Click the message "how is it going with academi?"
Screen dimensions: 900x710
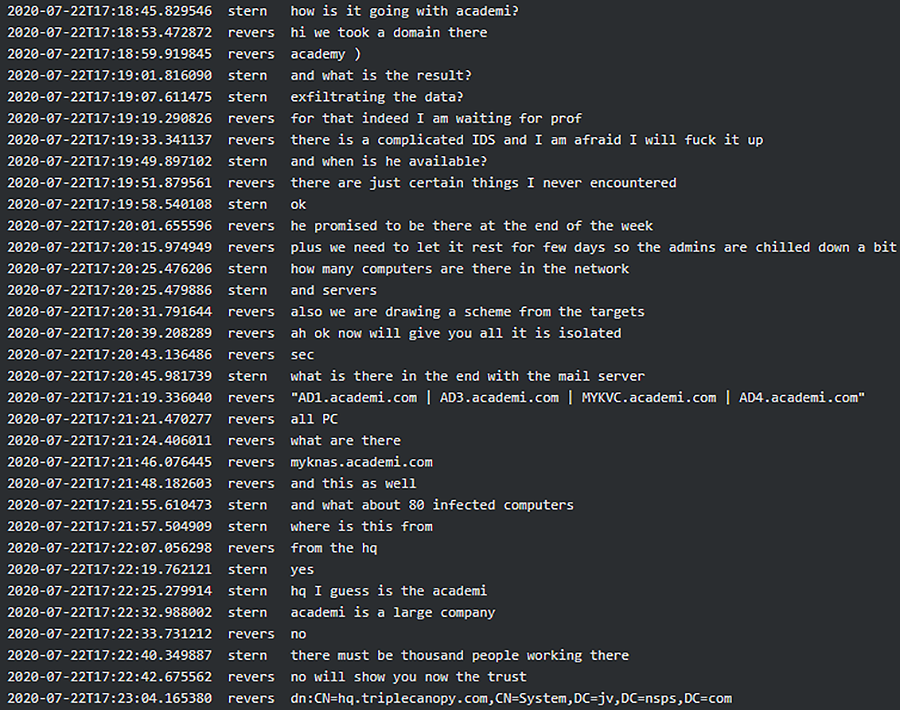point(404,11)
